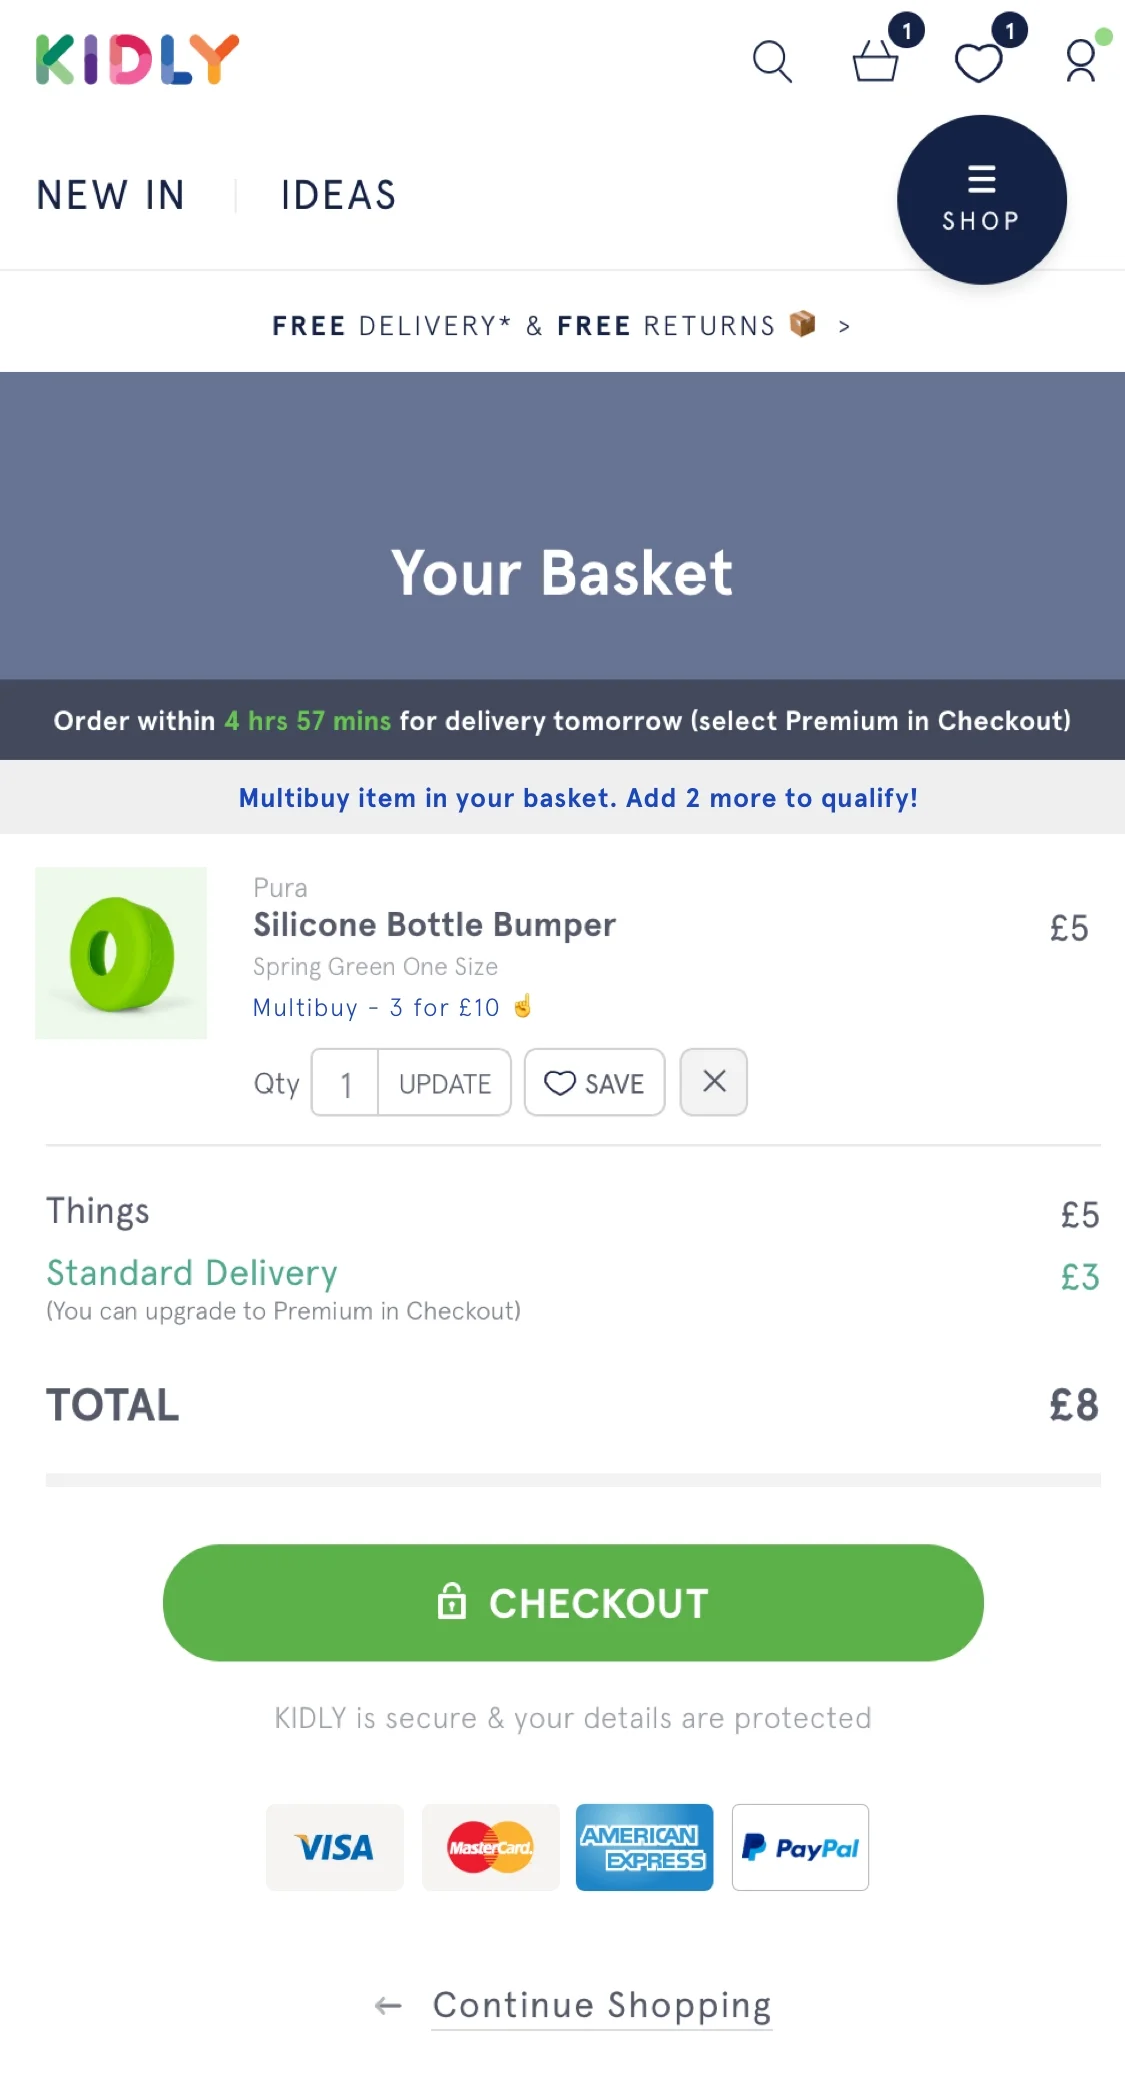Remove item with the X button

[x=714, y=1081]
